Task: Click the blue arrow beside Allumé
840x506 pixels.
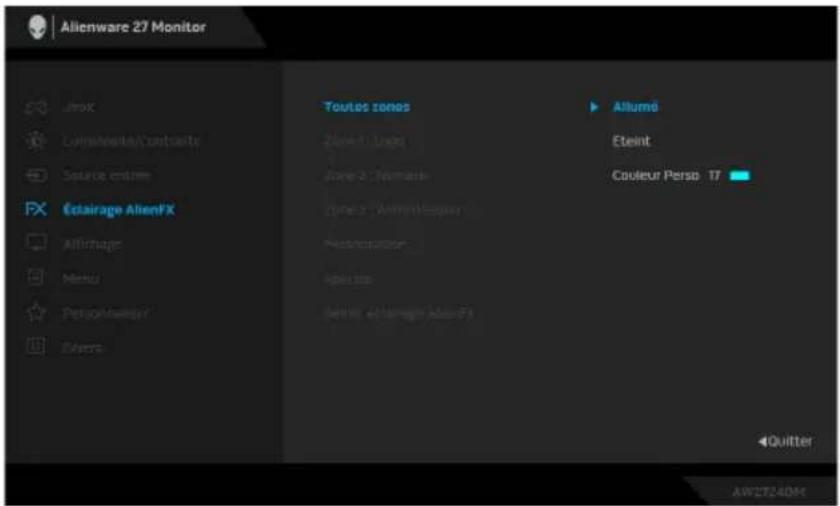Action: tap(594, 107)
